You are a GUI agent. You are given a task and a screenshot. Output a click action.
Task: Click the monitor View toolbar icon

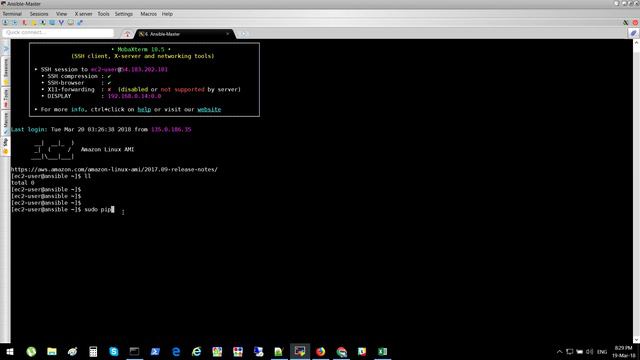pyautogui.click(x=52, y=22)
